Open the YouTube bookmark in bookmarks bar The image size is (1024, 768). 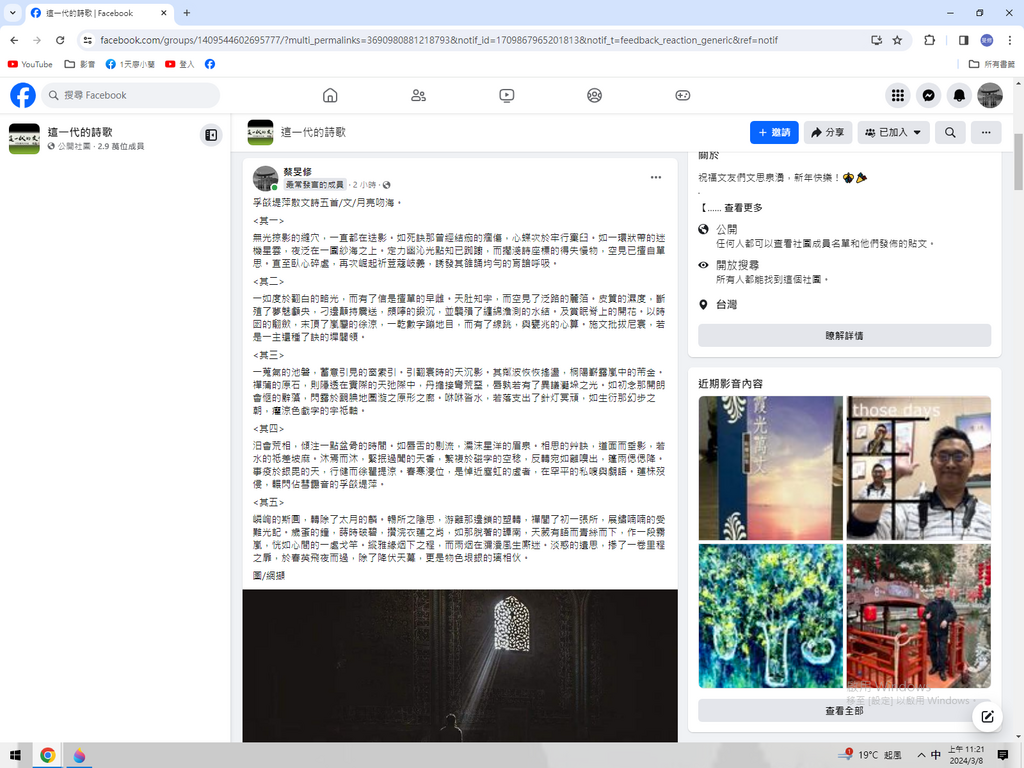[30, 64]
